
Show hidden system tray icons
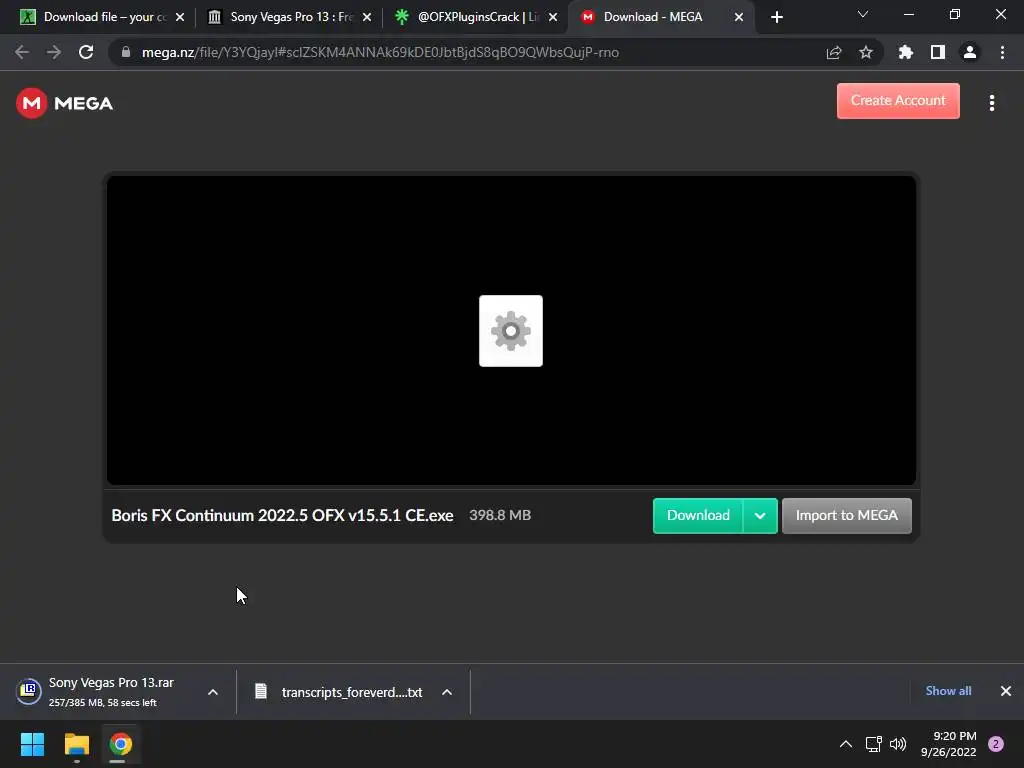coord(846,744)
